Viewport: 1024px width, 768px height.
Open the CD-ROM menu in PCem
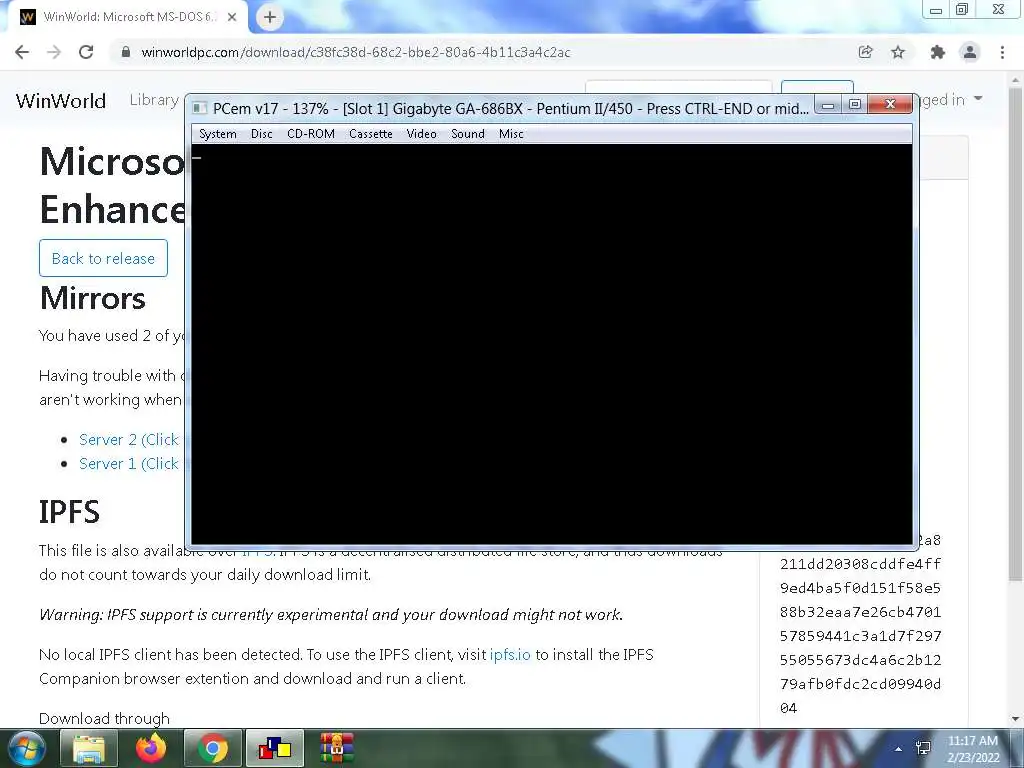pos(311,134)
